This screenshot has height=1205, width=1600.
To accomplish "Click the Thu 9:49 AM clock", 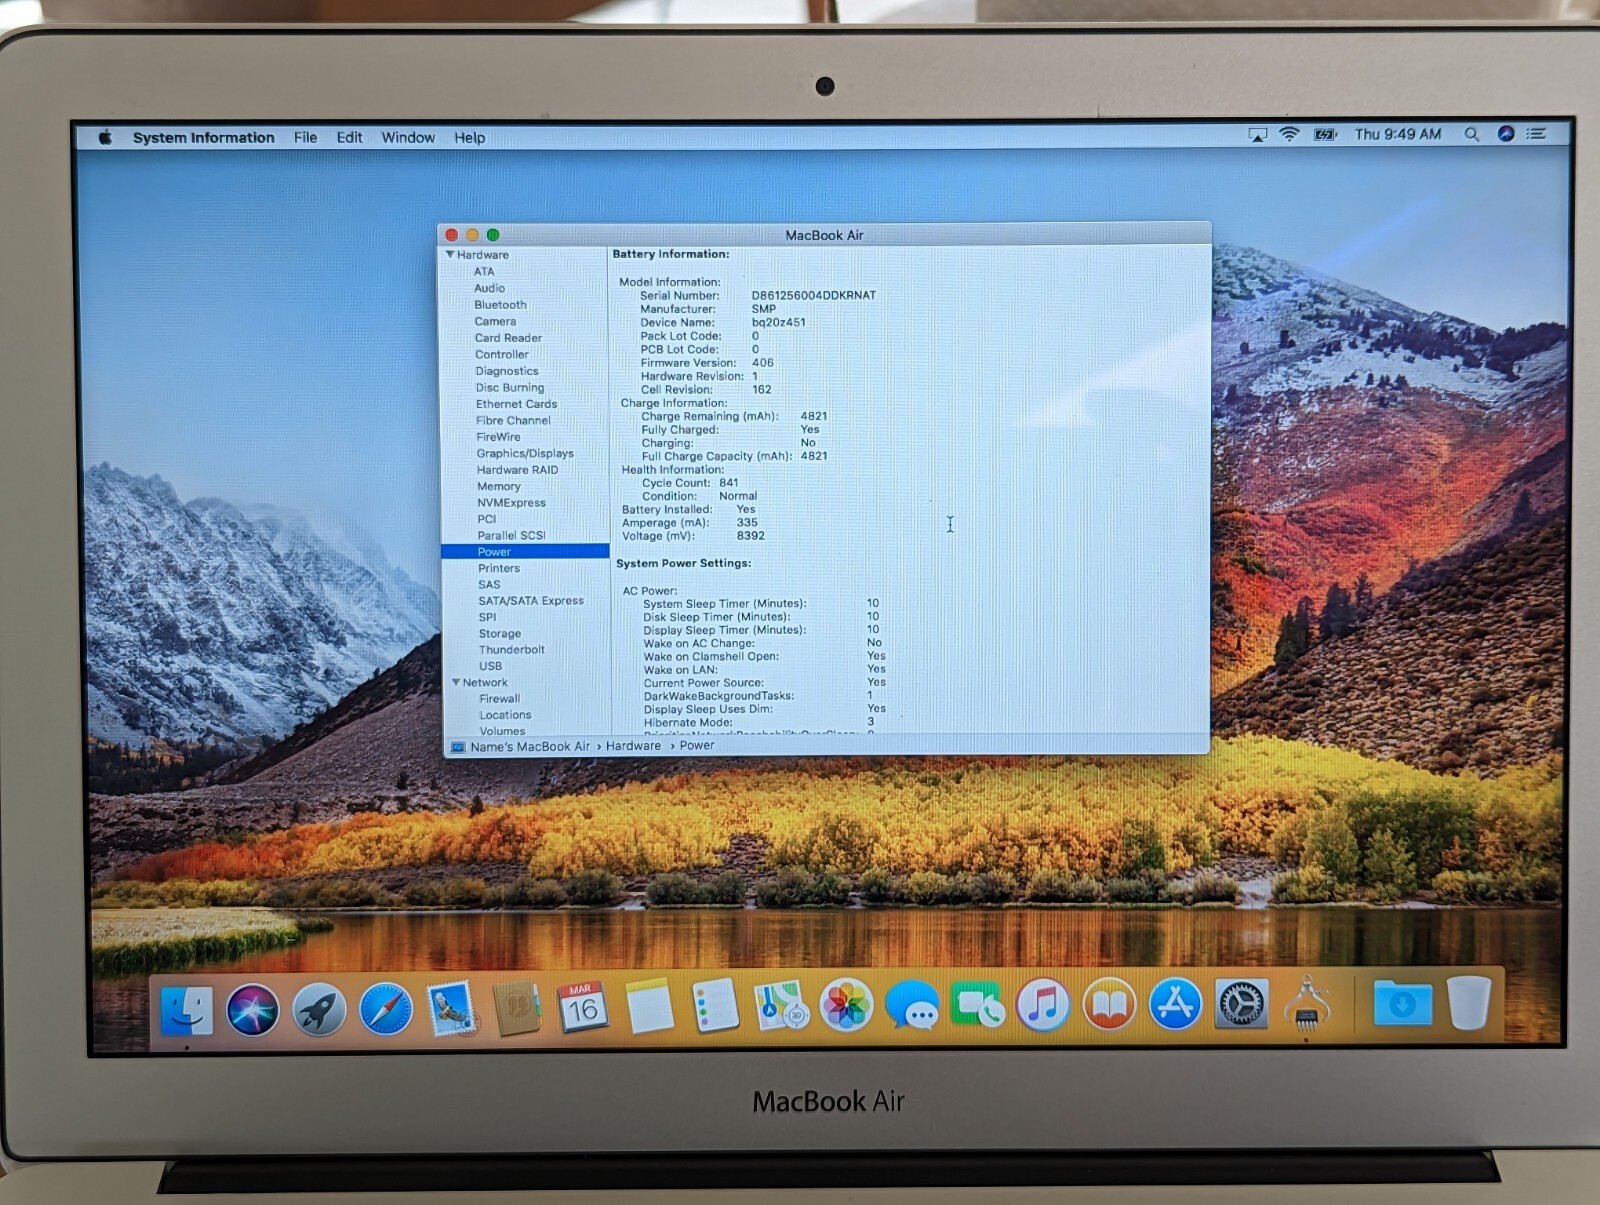I will 1398,134.
